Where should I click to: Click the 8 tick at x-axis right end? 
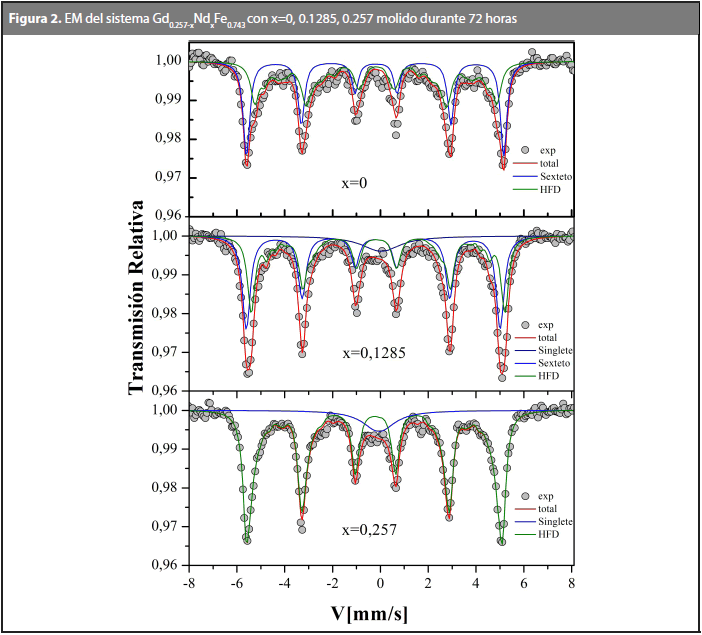571,582
